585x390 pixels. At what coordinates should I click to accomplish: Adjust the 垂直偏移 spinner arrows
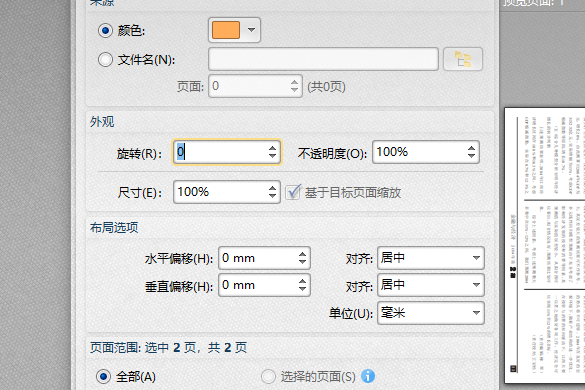pos(302,285)
